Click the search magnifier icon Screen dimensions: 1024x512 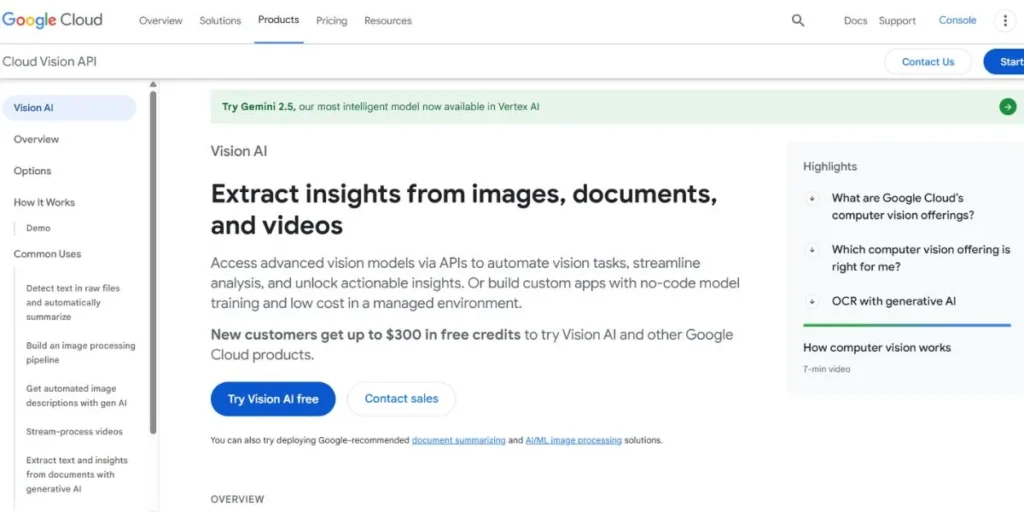(x=798, y=20)
